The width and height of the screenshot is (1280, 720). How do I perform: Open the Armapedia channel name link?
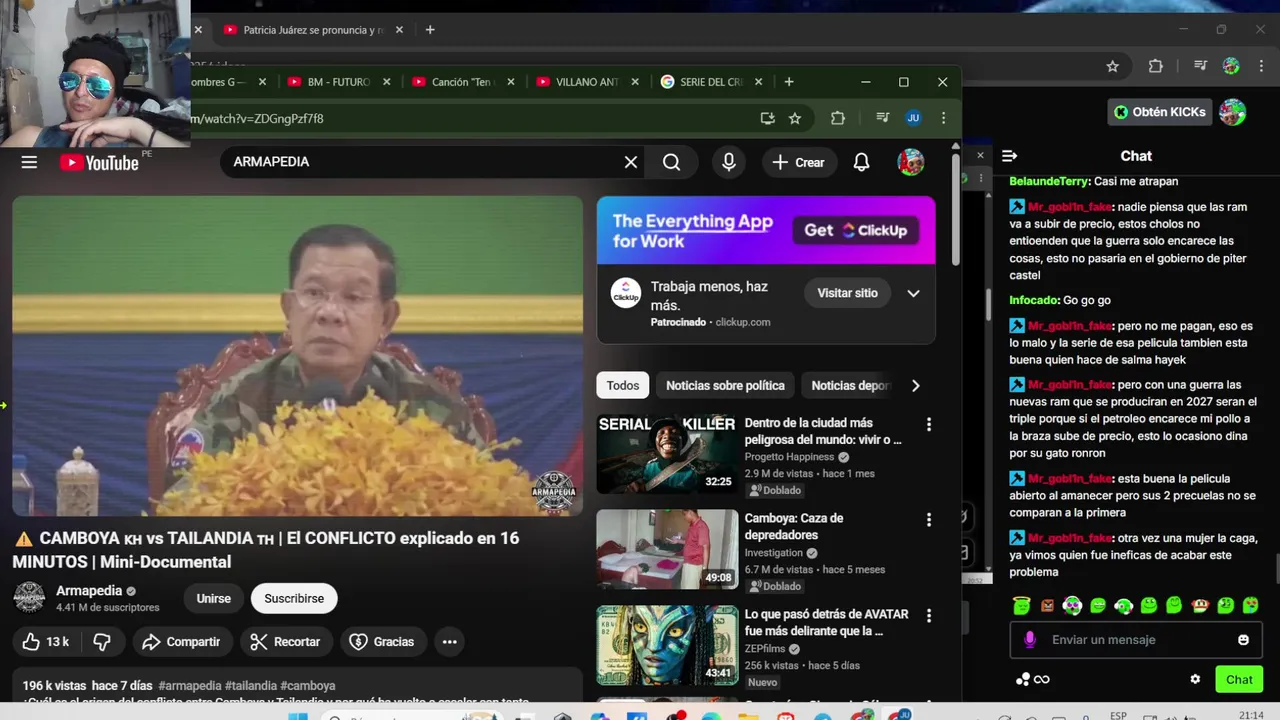point(89,591)
